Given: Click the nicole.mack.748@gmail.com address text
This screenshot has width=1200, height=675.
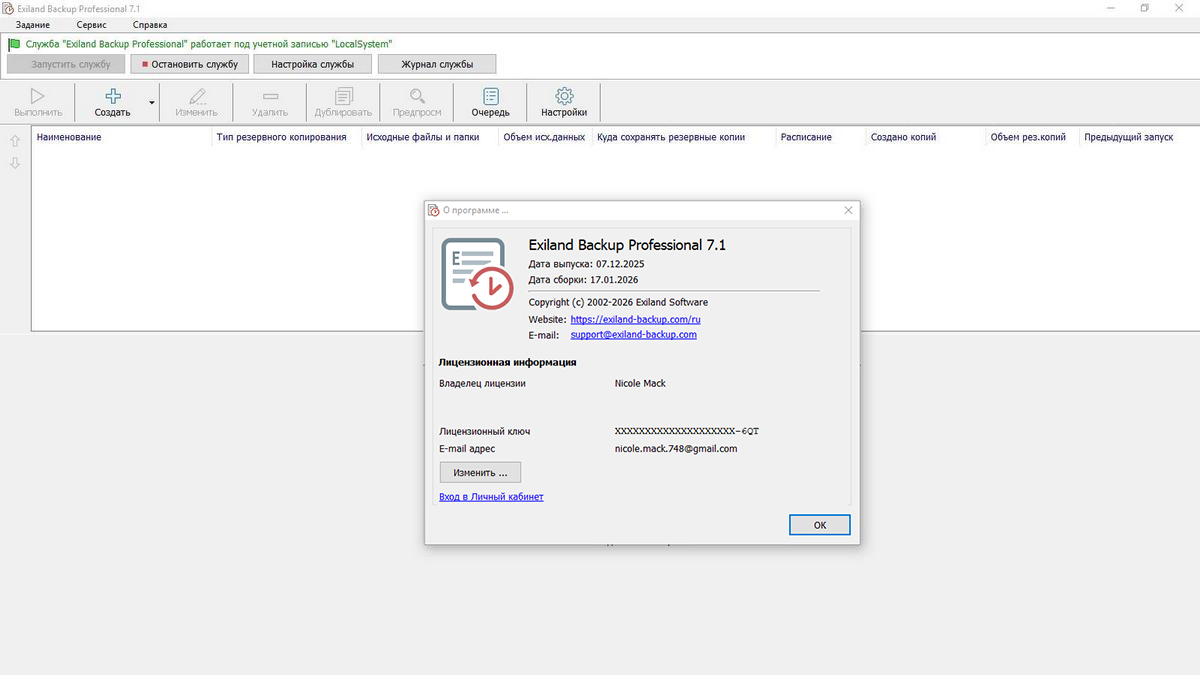Looking at the screenshot, I should [676, 449].
